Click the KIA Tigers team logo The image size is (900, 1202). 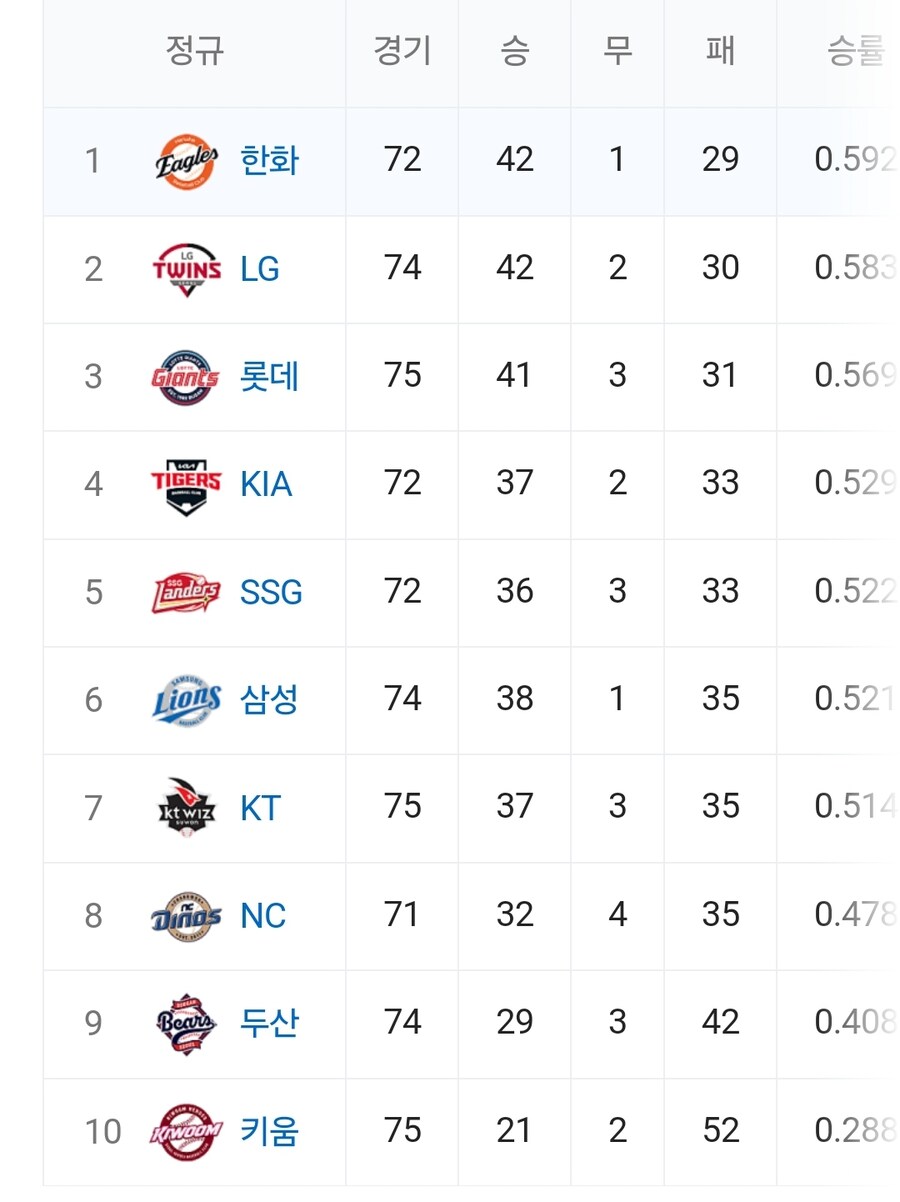[187, 485]
